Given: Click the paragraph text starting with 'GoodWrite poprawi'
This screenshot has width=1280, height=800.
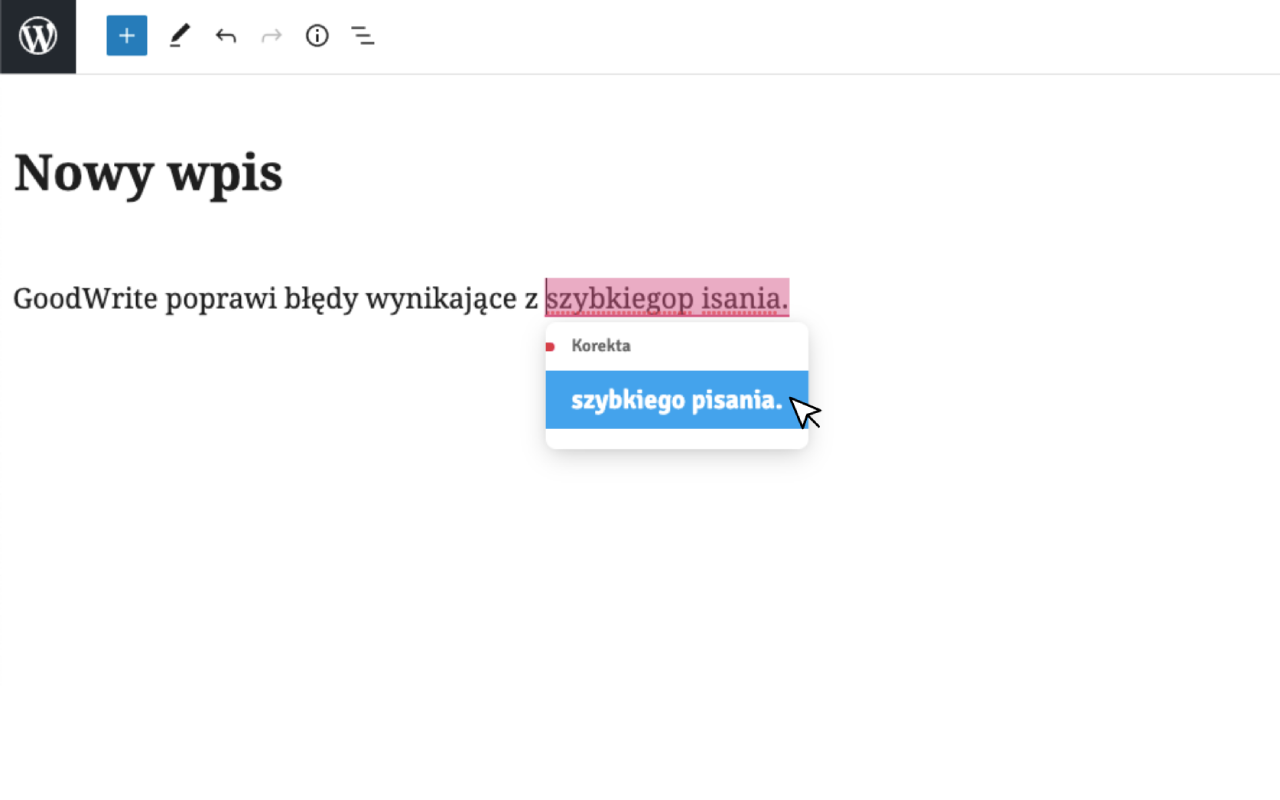Looking at the screenshot, I should pos(401,298).
